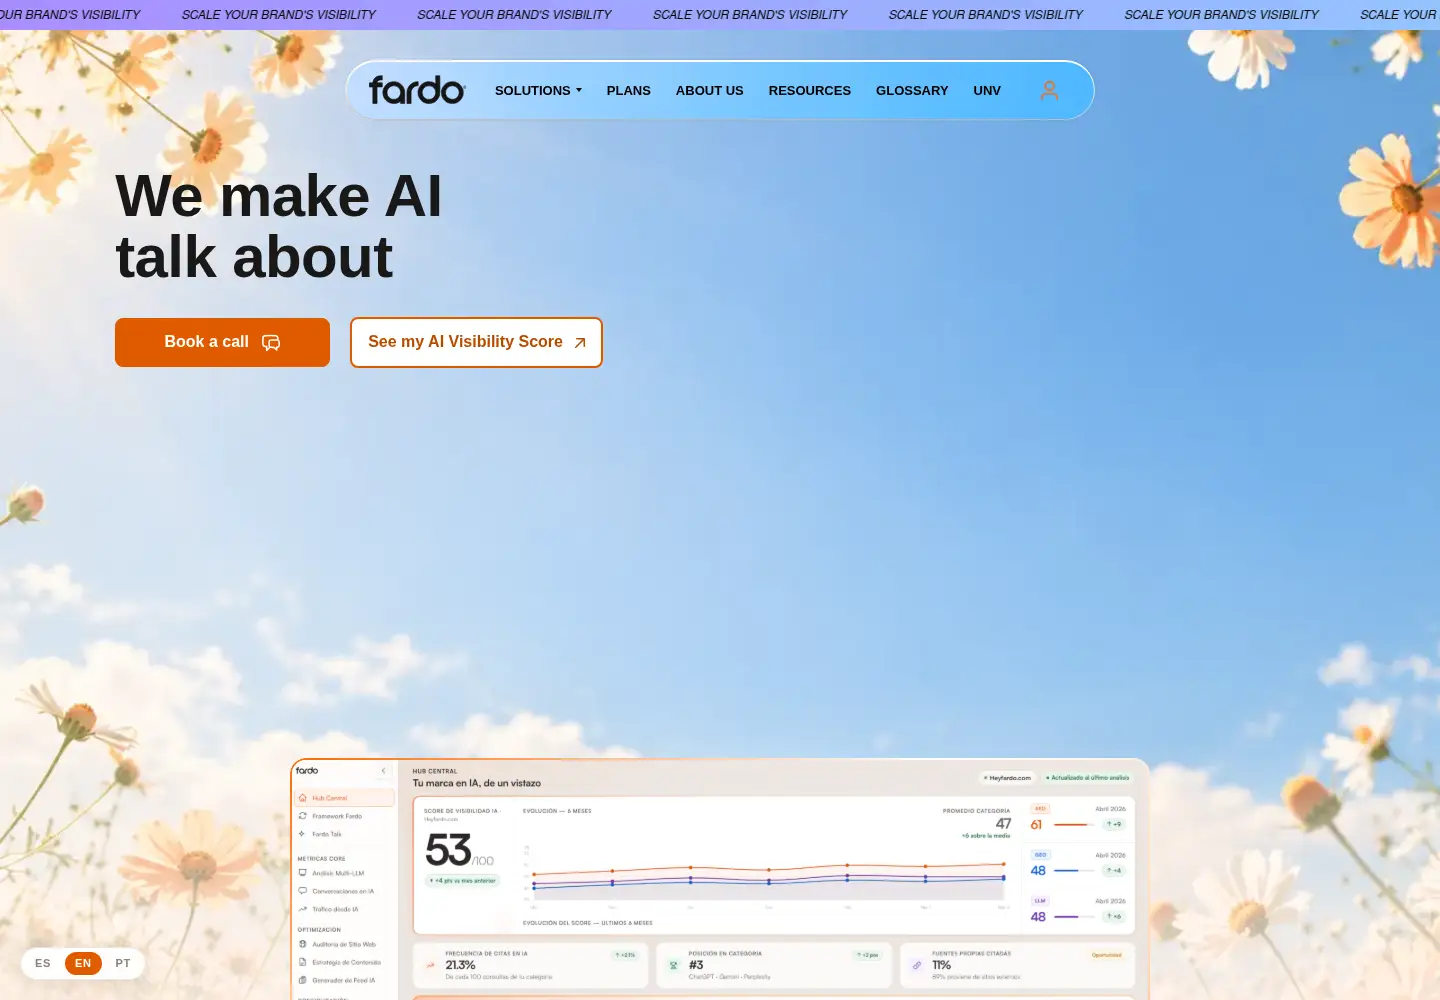1440x1000 pixels.
Task: Open the About Us menu item
Action: coord(710,90)
